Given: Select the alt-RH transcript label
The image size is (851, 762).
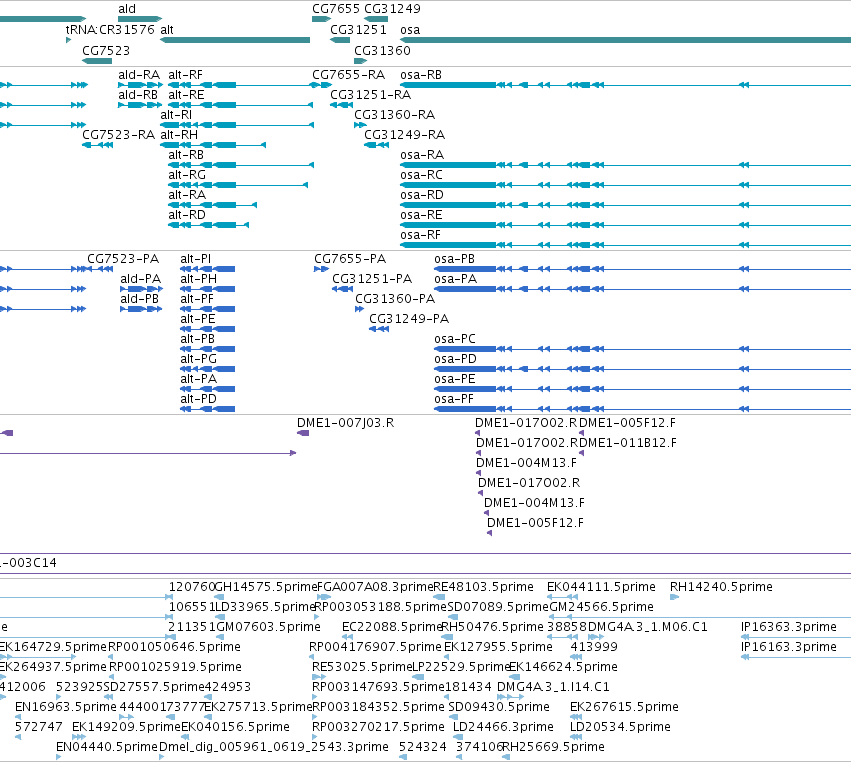Looking at the screenshot, I should pyautogui.click(x=179, y=135).
